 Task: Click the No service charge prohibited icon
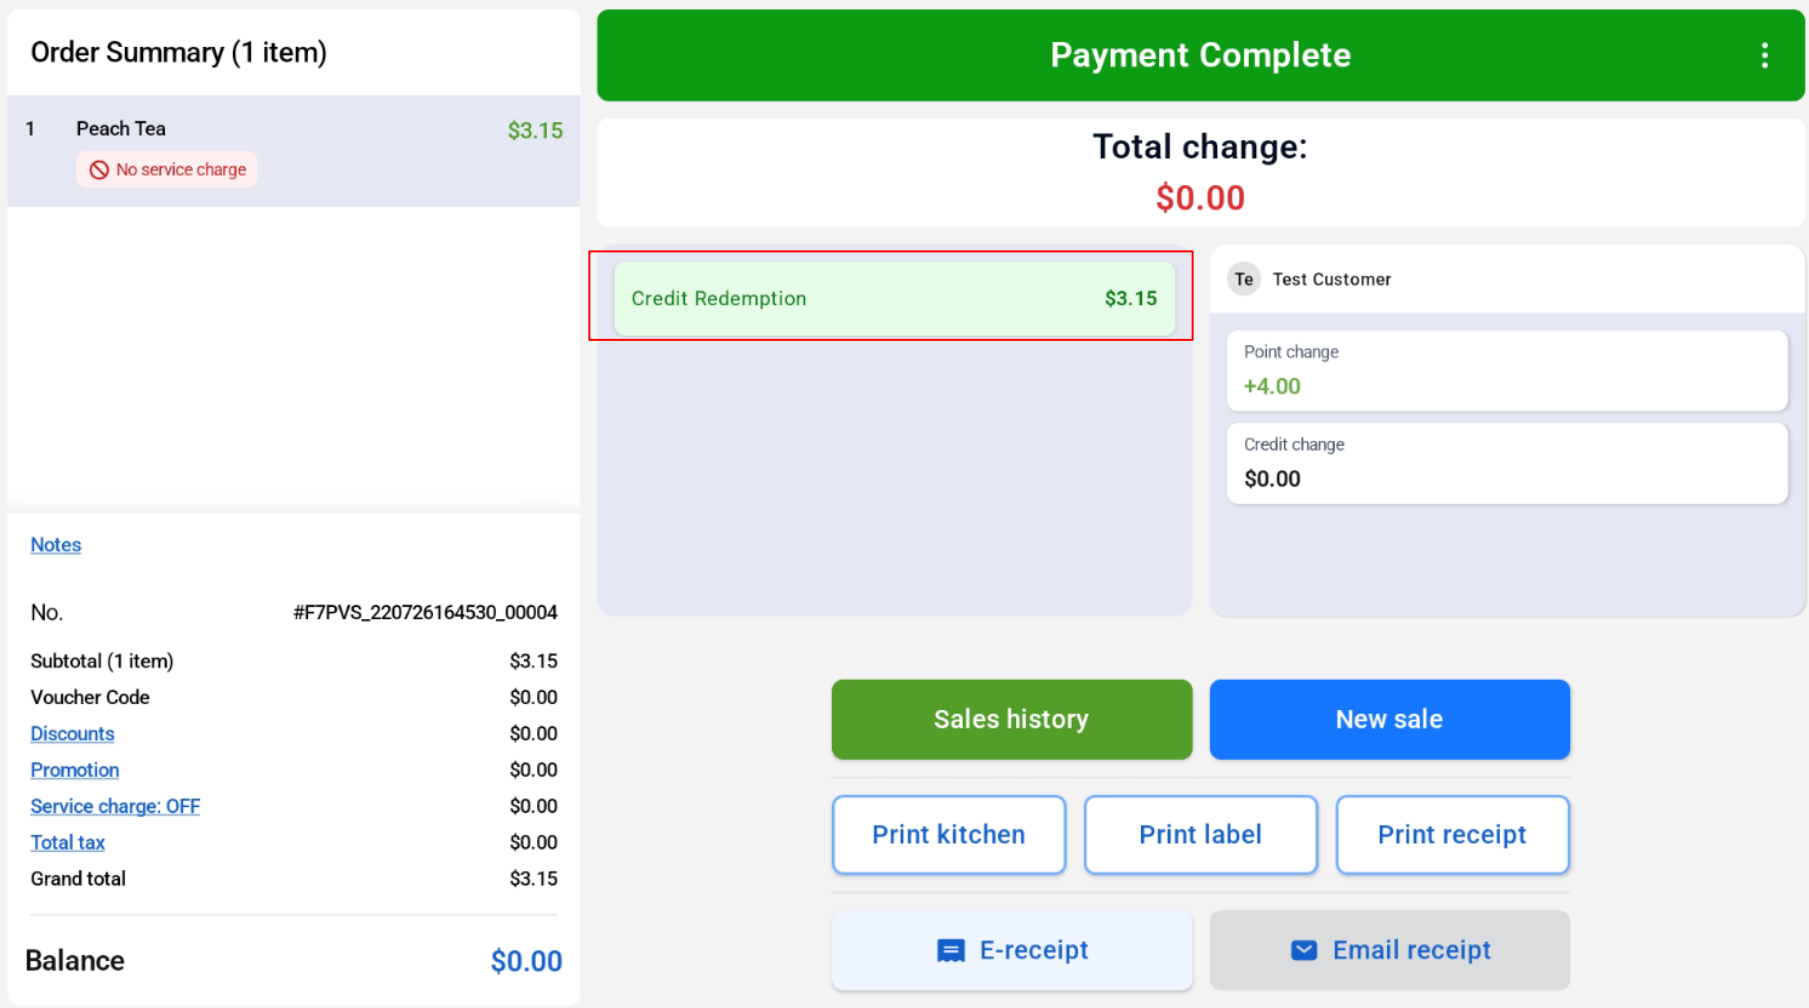[99, 170]
